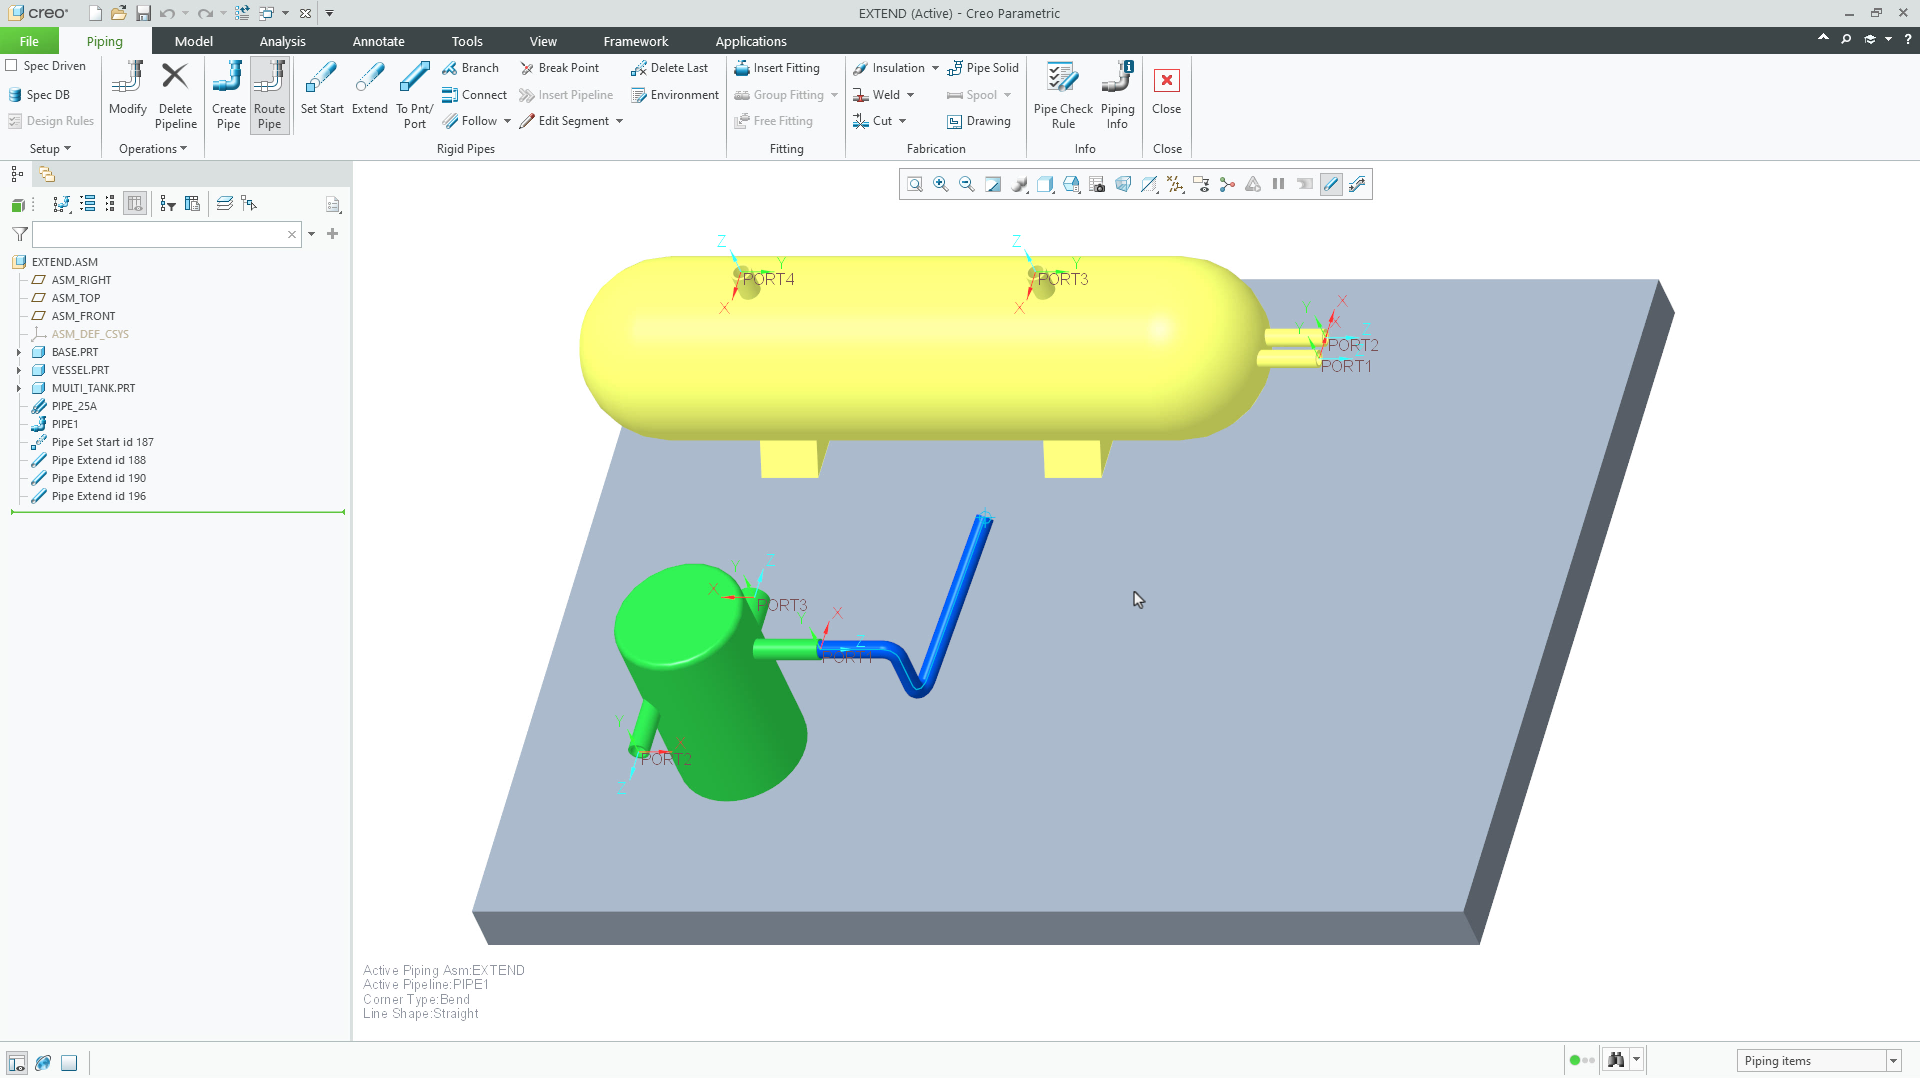Toggle the Spec Driven checkbox
Image resolution: width=1920 pixels, height=1078 pixels.
(x=12, y=66)
